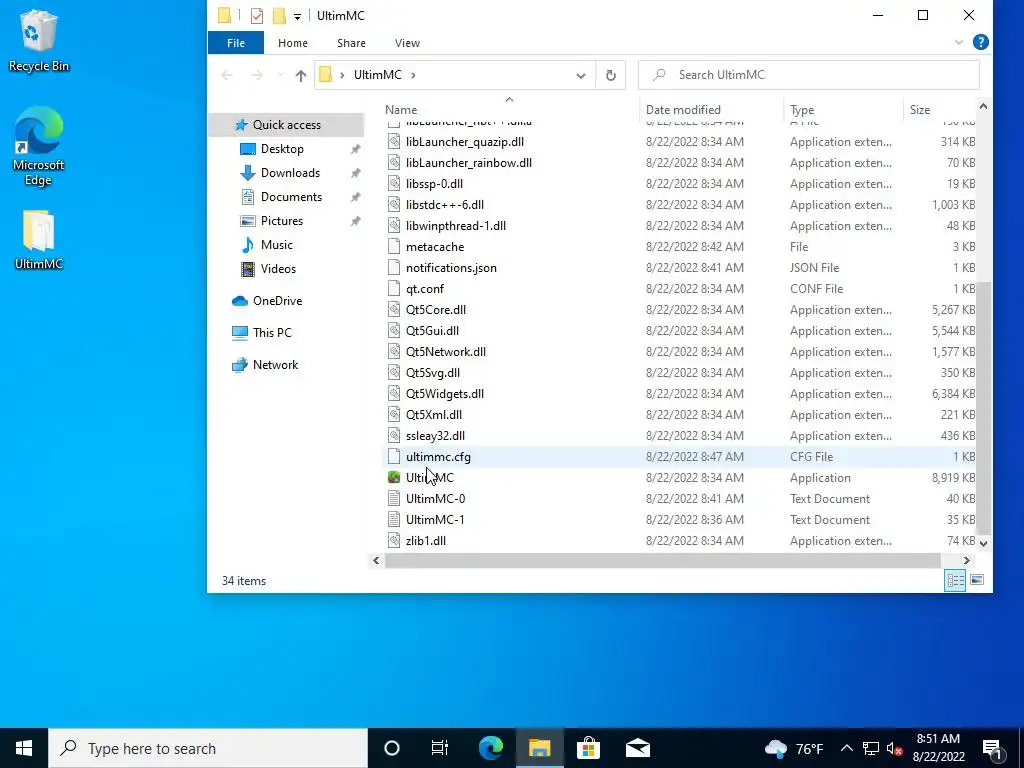1024x768 pixels.
Task: Open Videos in the navigation pane
Action: pos(278,269)
